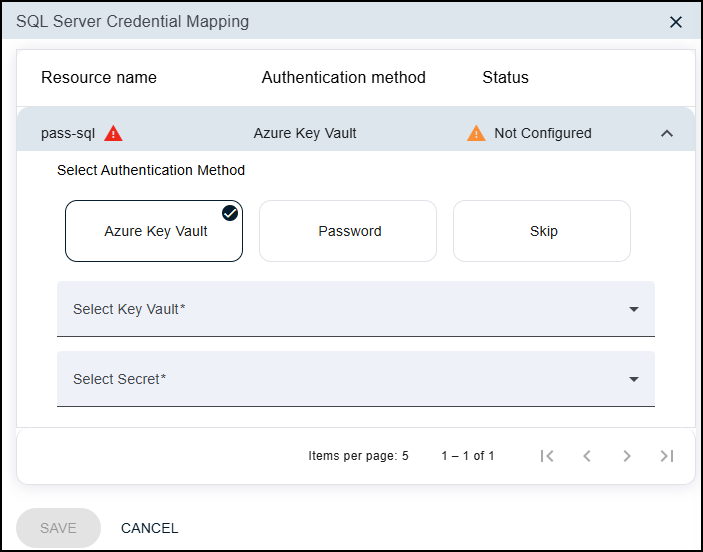Choose the Password authentication method
The height and width of the screenshot is (552, 703).
(348, 231)
